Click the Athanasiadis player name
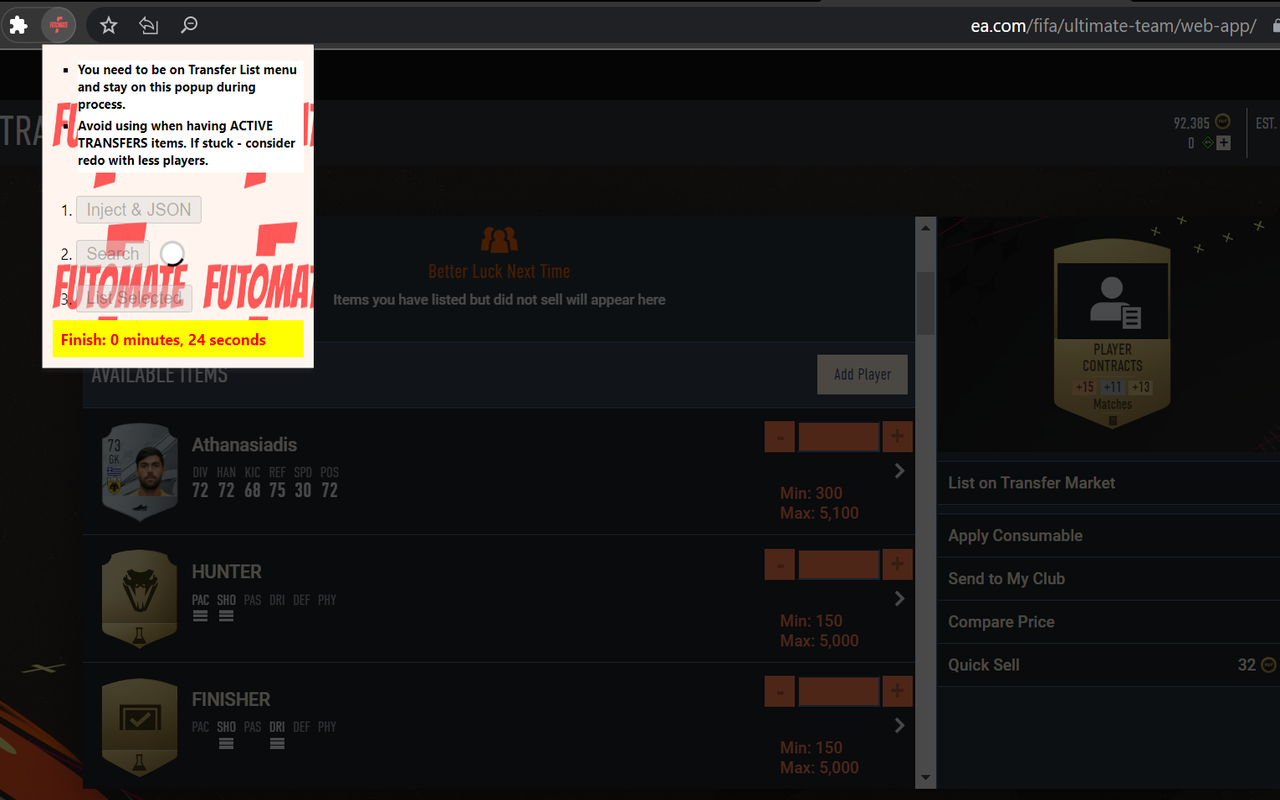1280x800 pixels. coord(244,445)
